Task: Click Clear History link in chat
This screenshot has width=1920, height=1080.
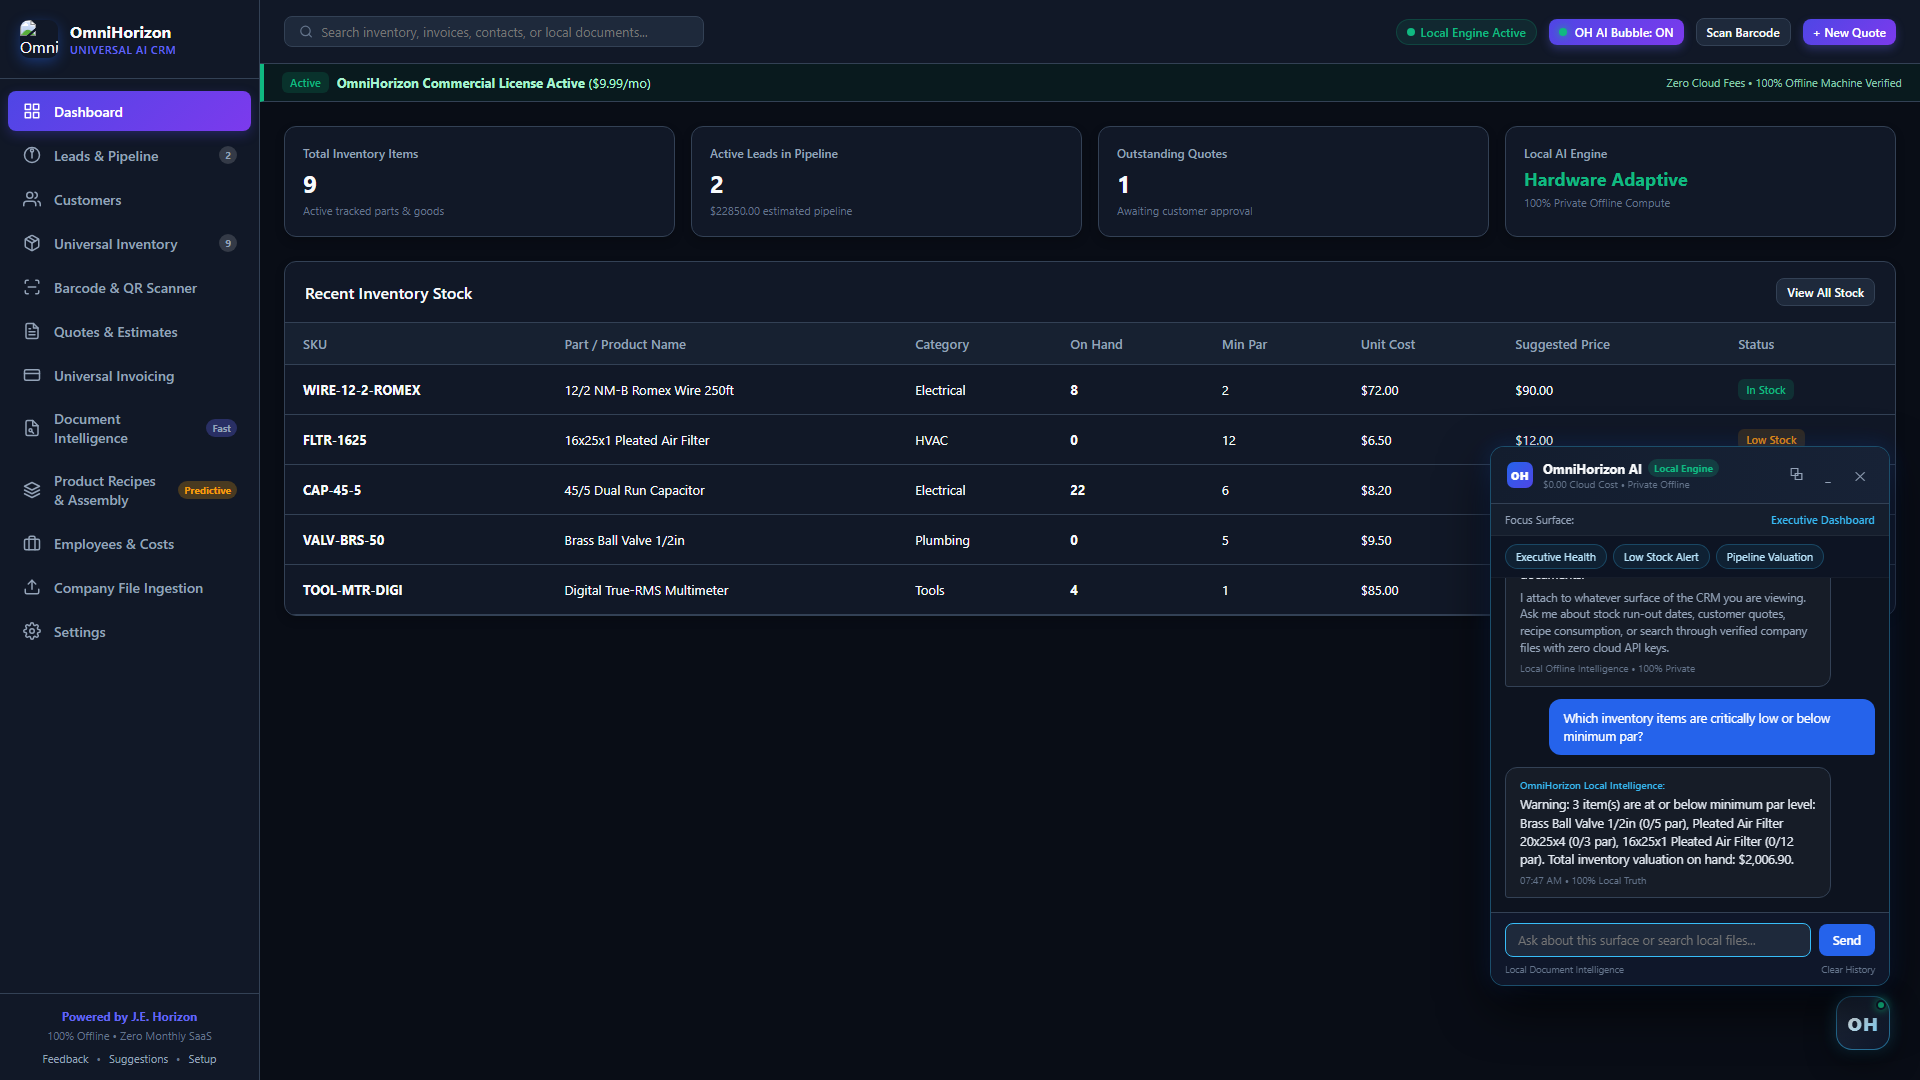Action: coord(1848,970)
